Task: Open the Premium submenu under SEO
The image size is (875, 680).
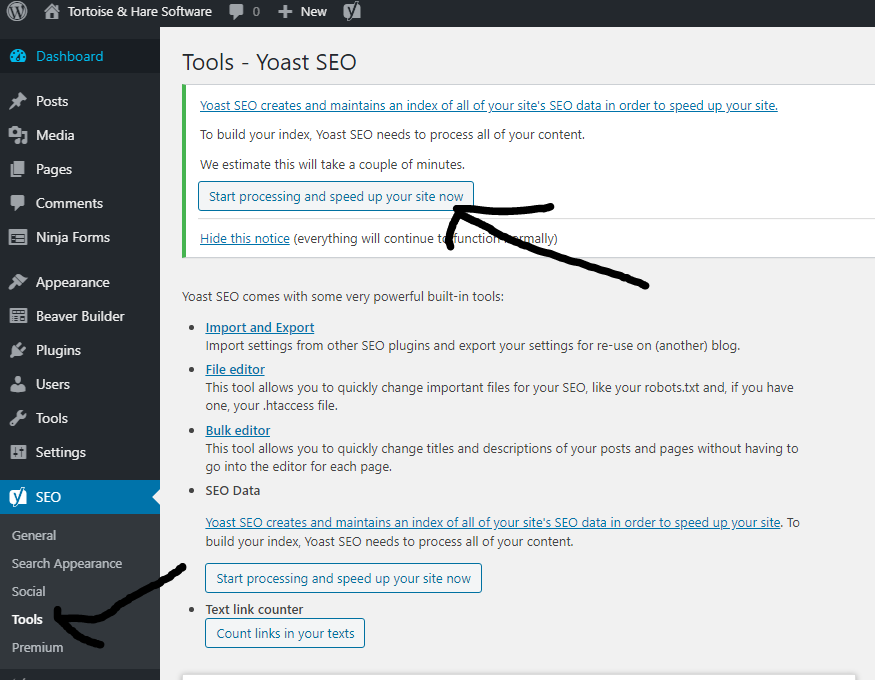Action: [x=37, y=647]
